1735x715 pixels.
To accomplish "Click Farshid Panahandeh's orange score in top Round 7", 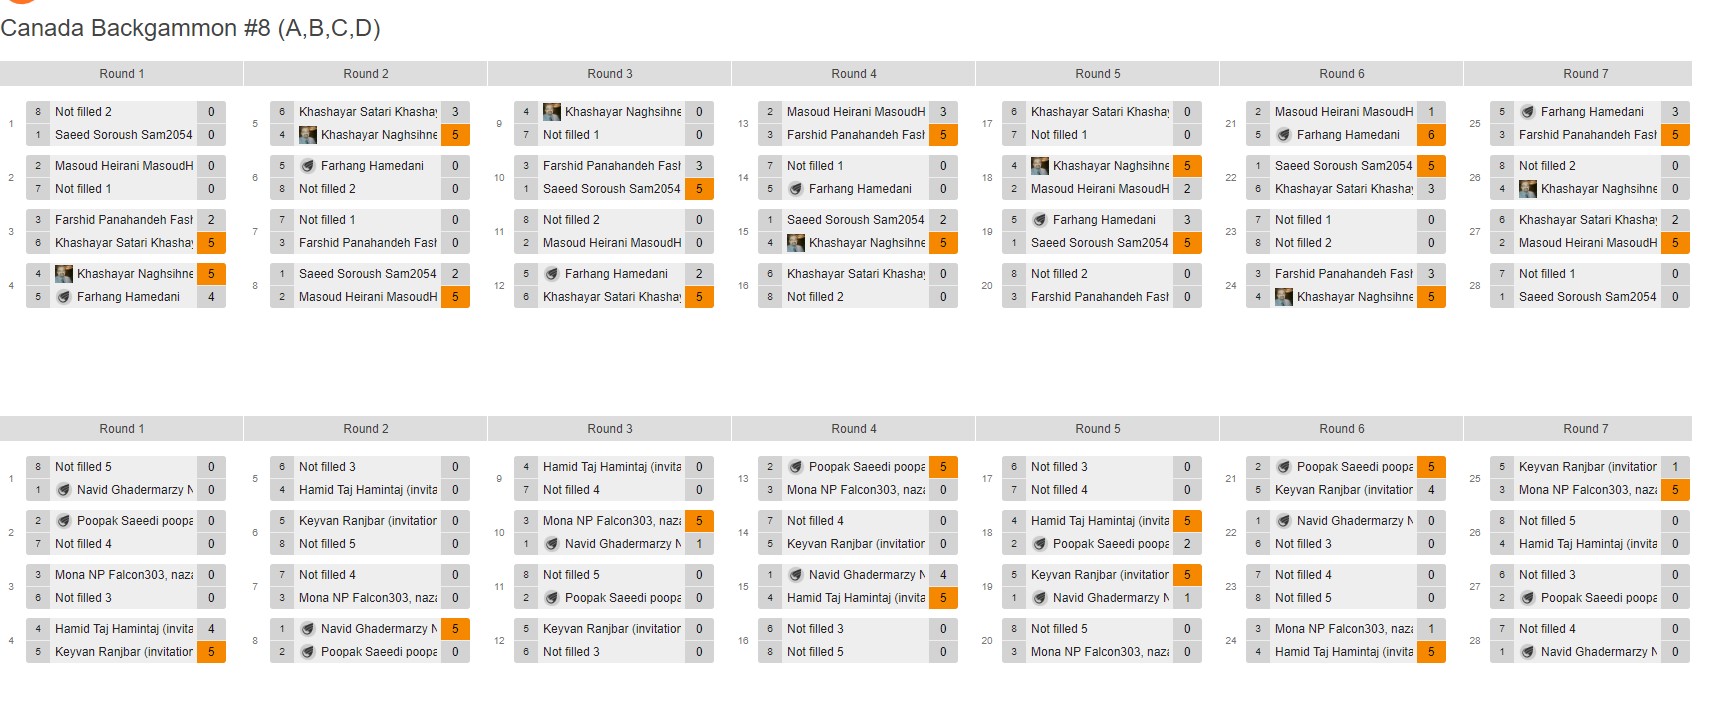I will (1675, 135).
